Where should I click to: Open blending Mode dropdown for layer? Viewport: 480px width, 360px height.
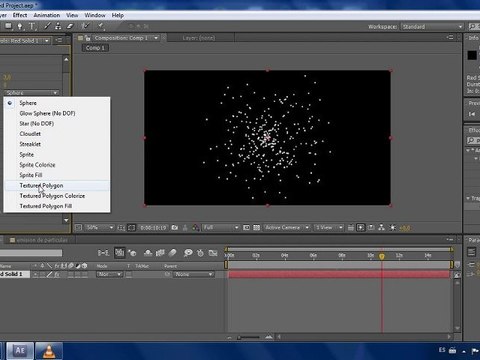coord(109,274)
